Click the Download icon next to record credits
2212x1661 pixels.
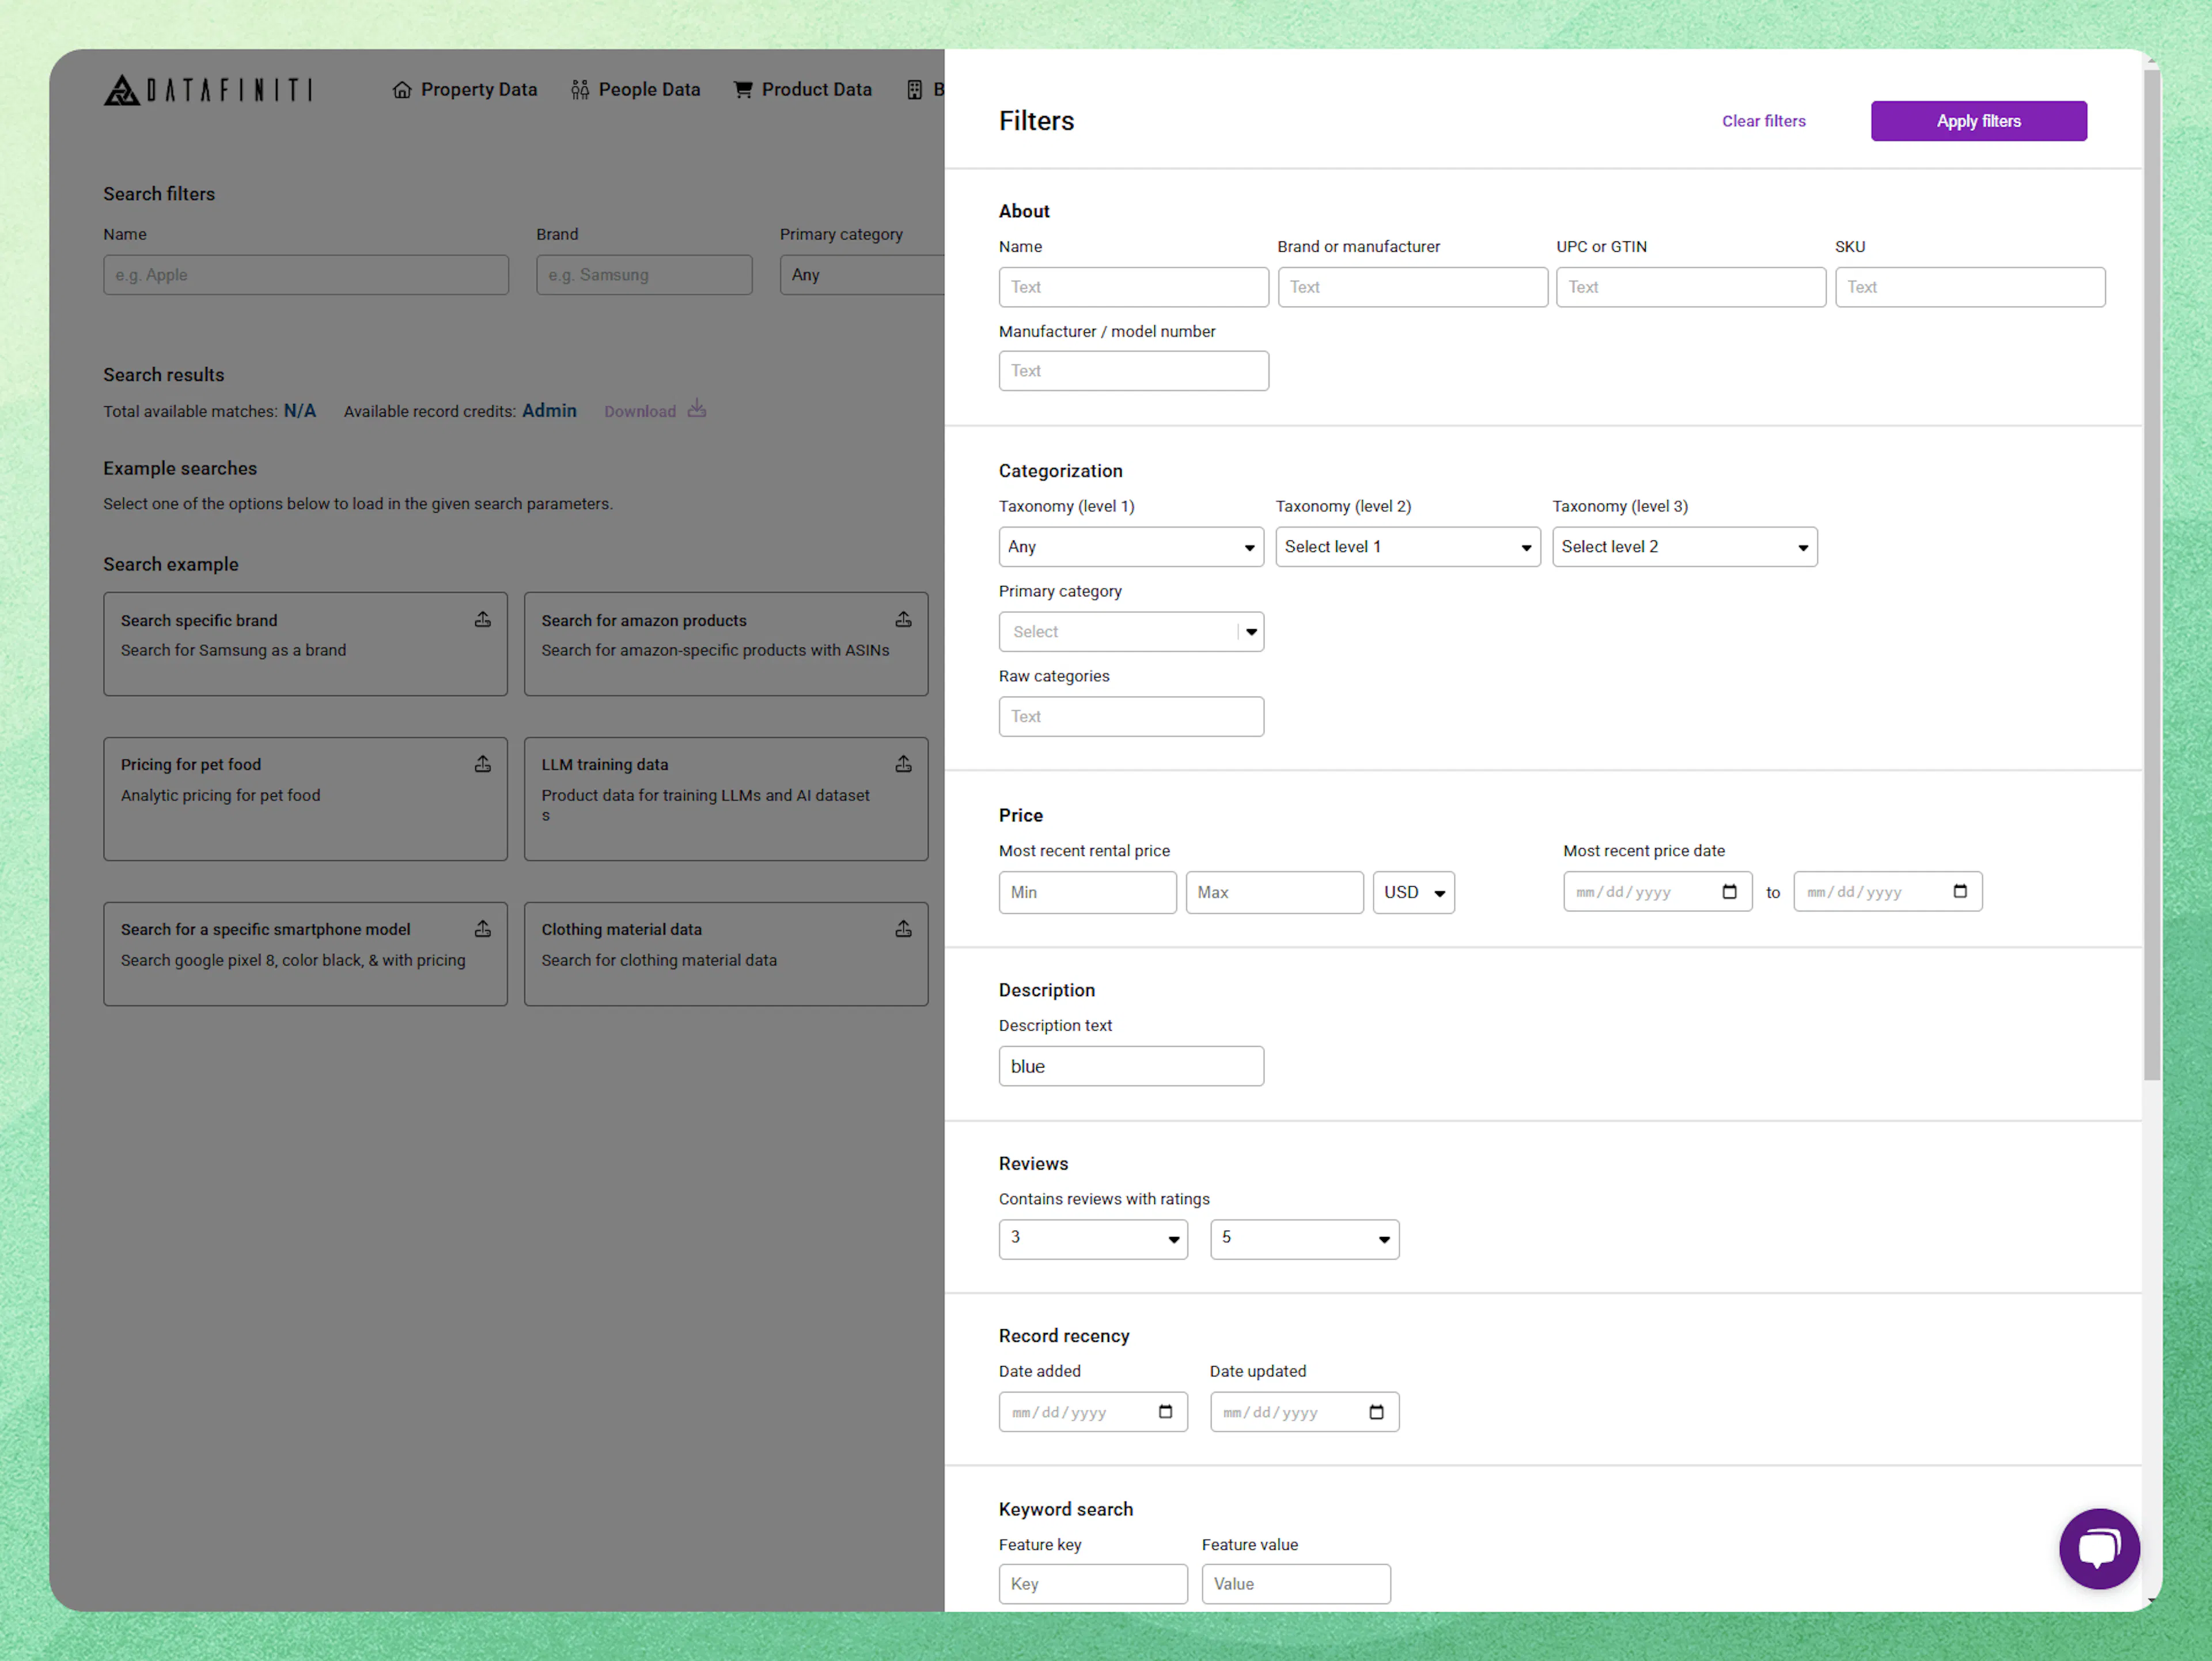[697, 409]
